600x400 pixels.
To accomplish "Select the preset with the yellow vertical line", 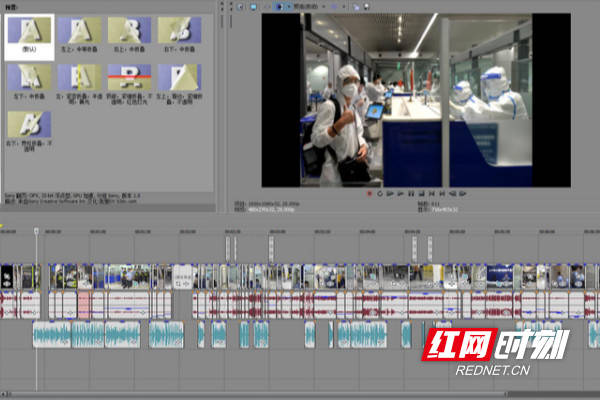I will (79, 84).
